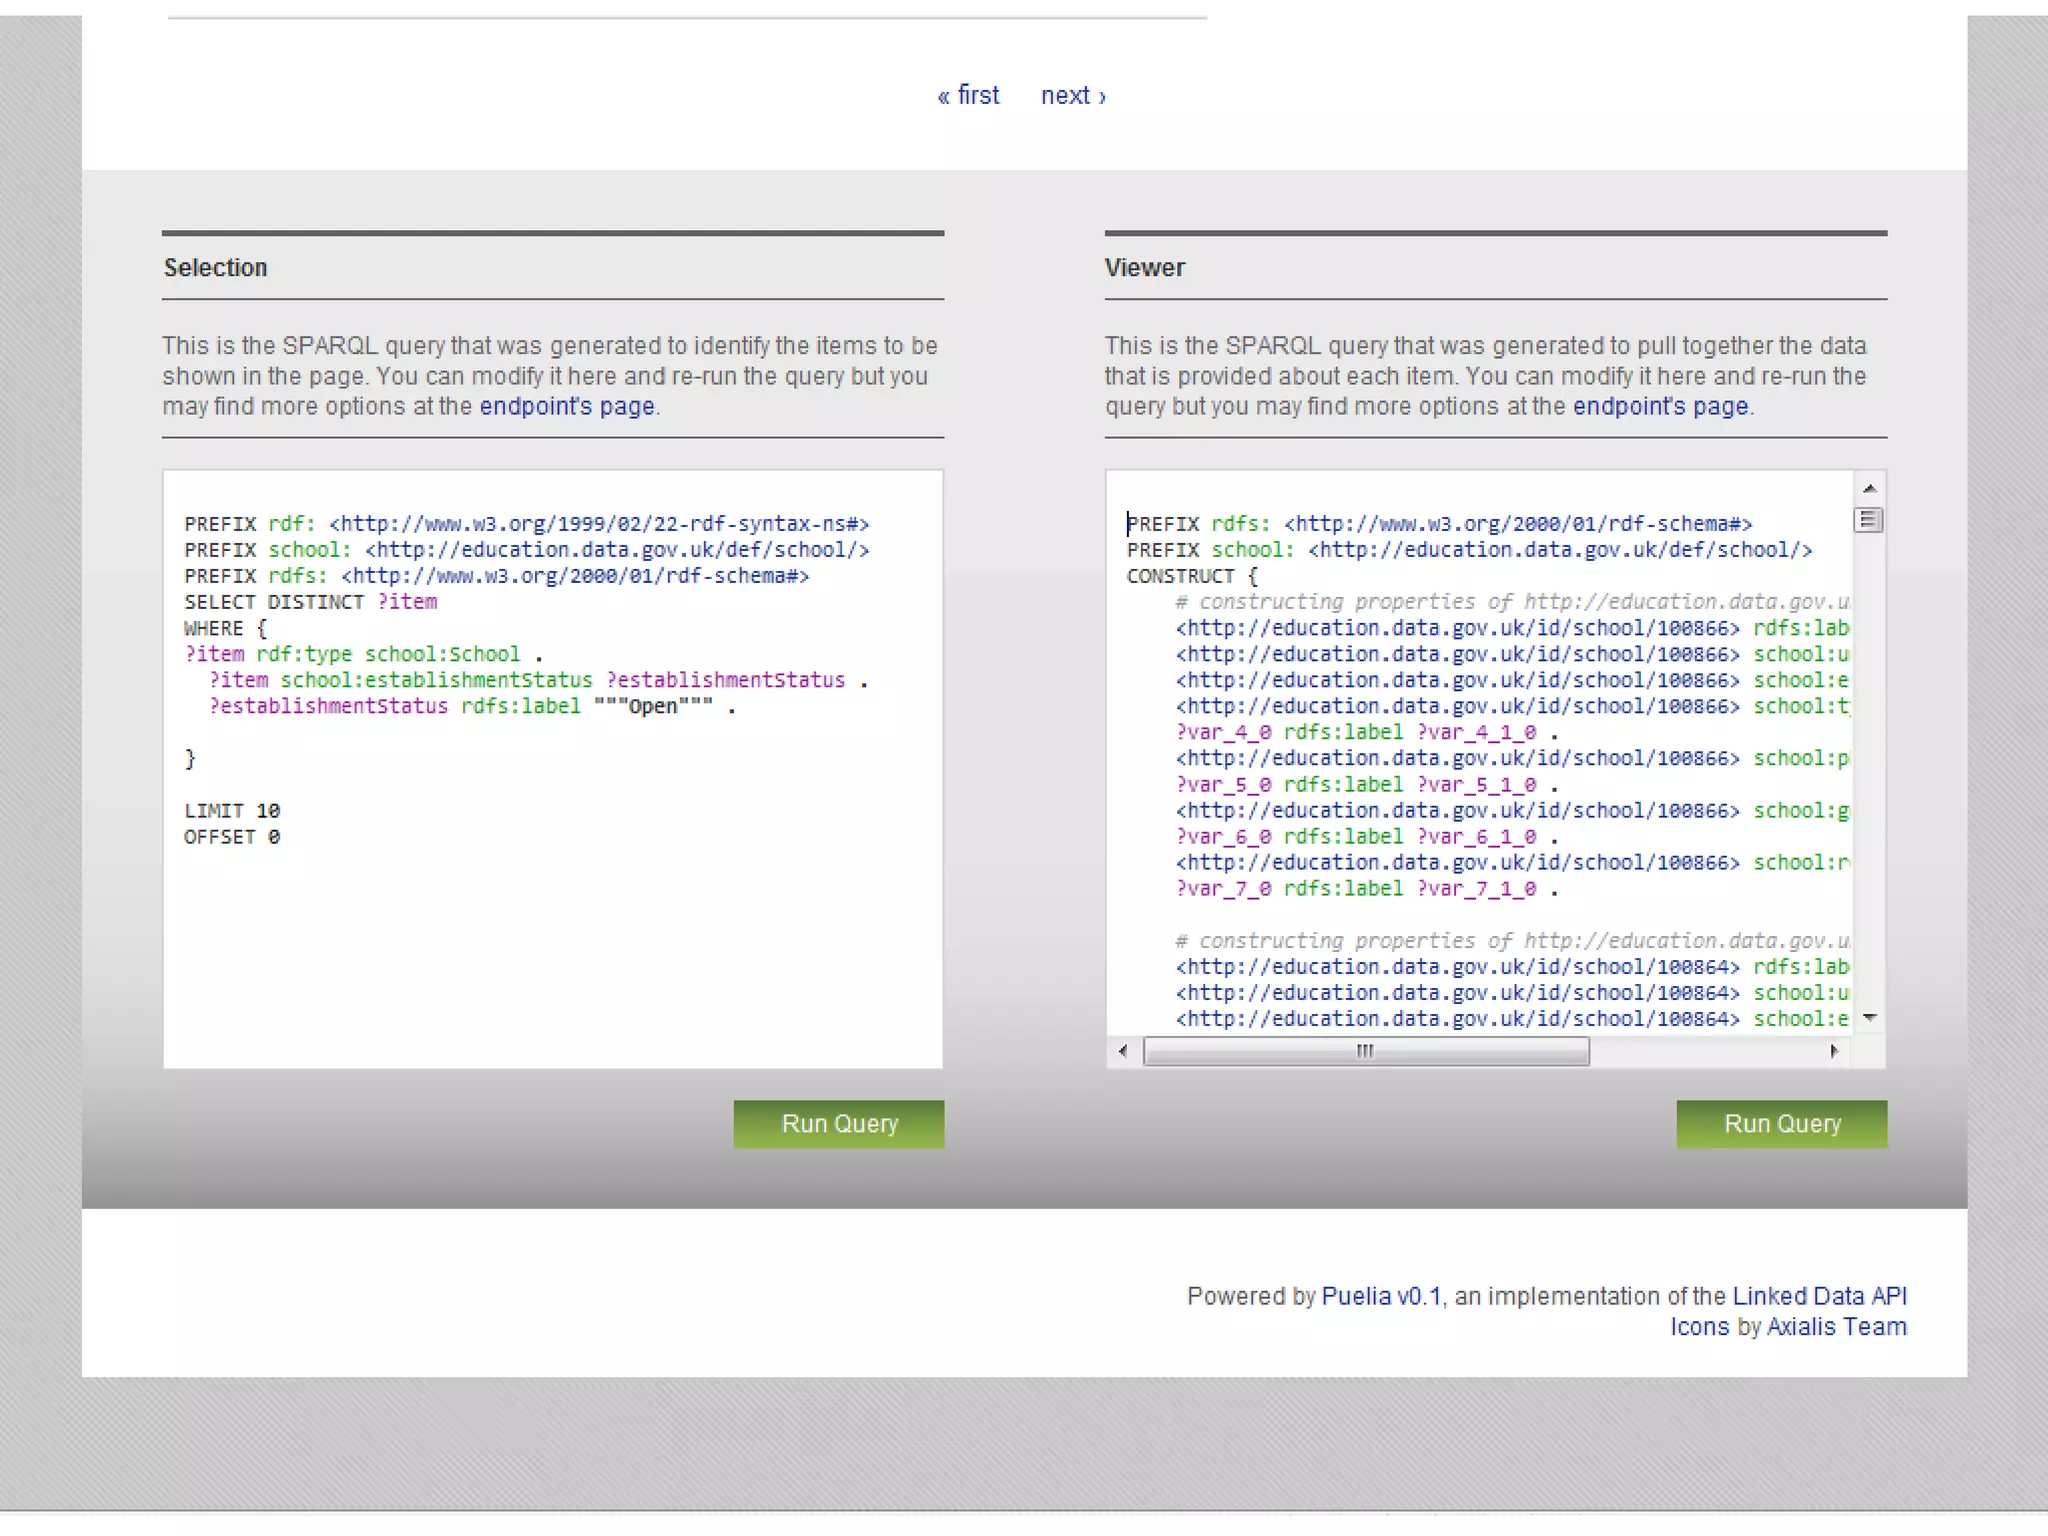Open the Linked Data API footer link

[x=1819, y=1296]
